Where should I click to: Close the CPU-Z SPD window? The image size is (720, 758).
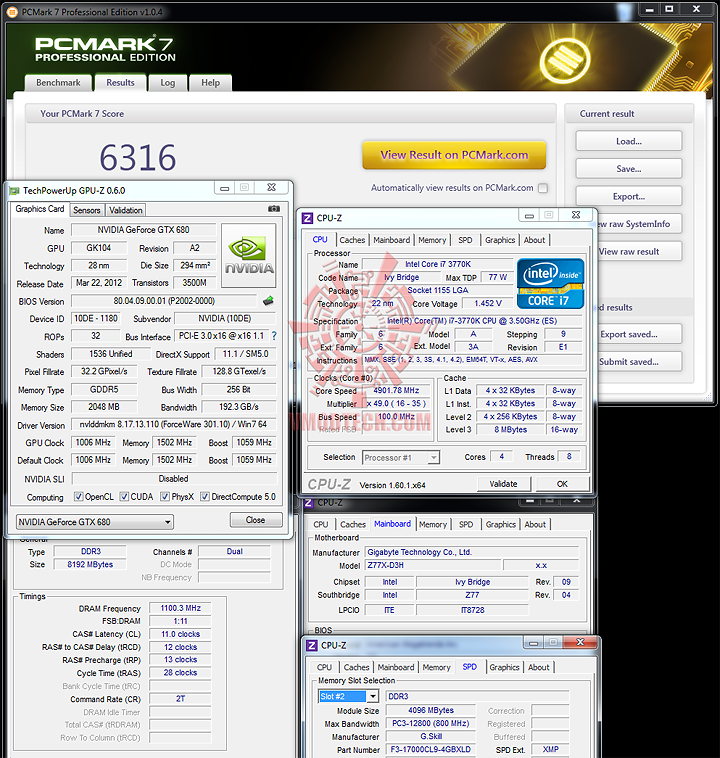click(580, 642)
